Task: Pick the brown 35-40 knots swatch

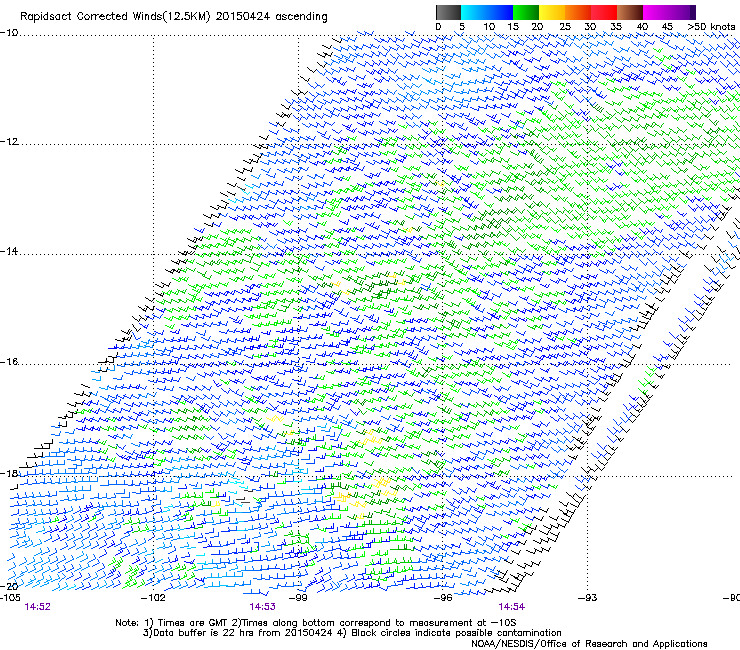Action: coord(630,12)
